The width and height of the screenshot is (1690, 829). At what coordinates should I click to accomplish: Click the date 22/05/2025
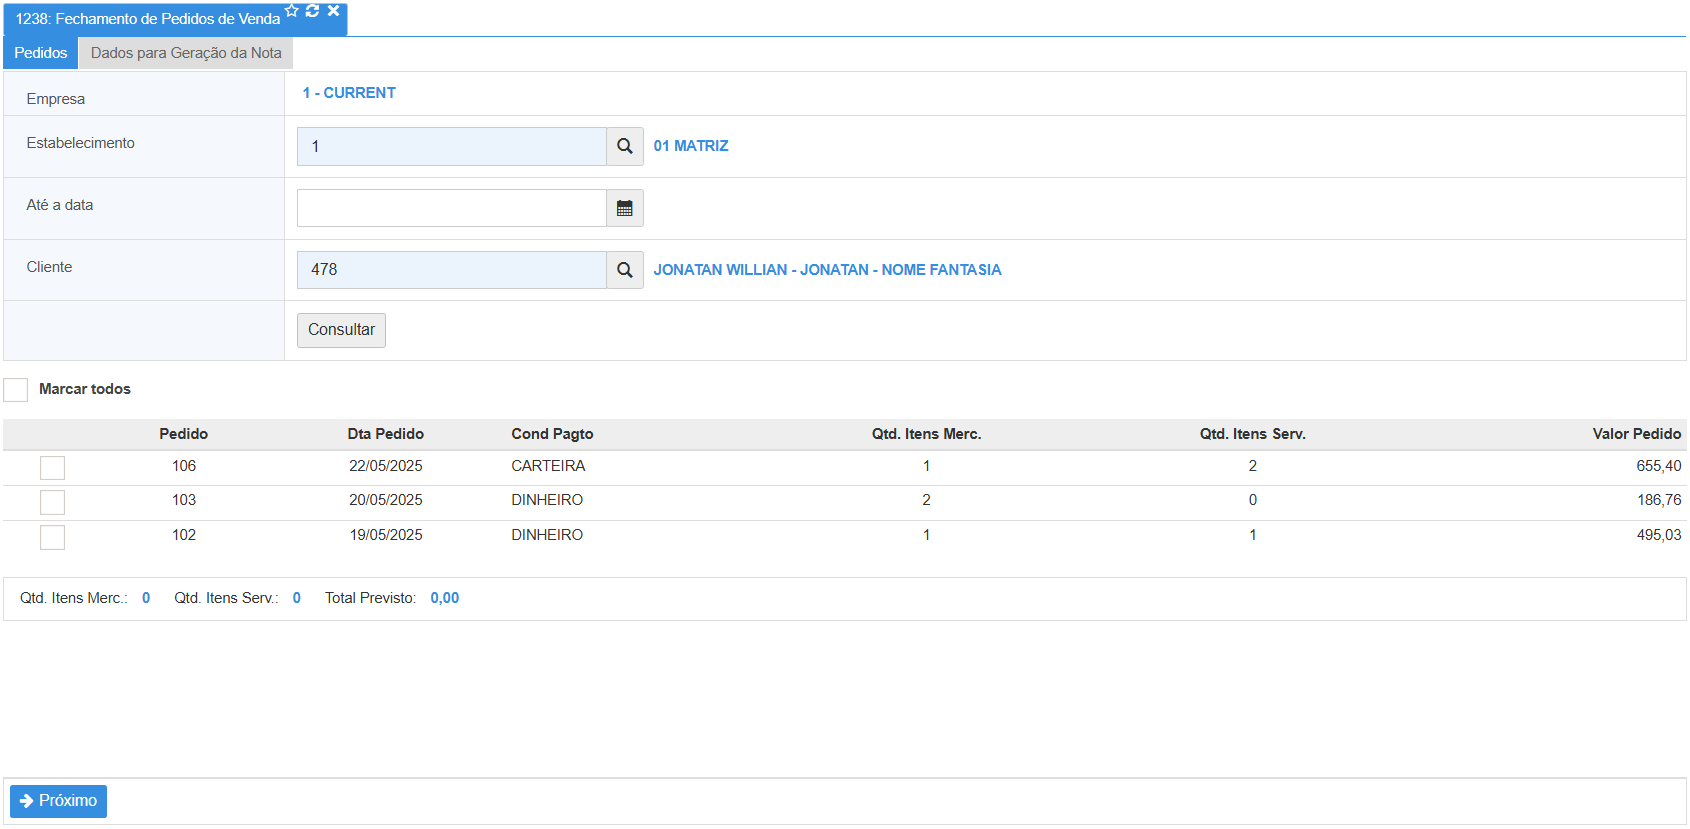tap(386, 466)
